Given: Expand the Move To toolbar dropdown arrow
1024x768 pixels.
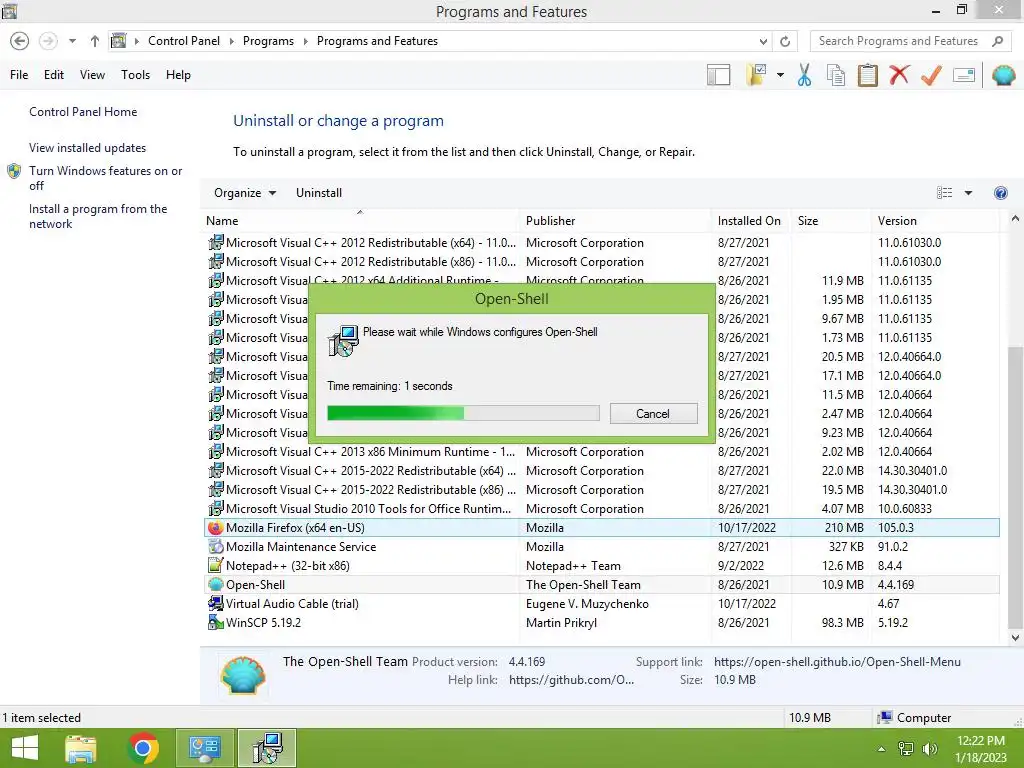Looking at the screenshot, I should click(780, 75).
